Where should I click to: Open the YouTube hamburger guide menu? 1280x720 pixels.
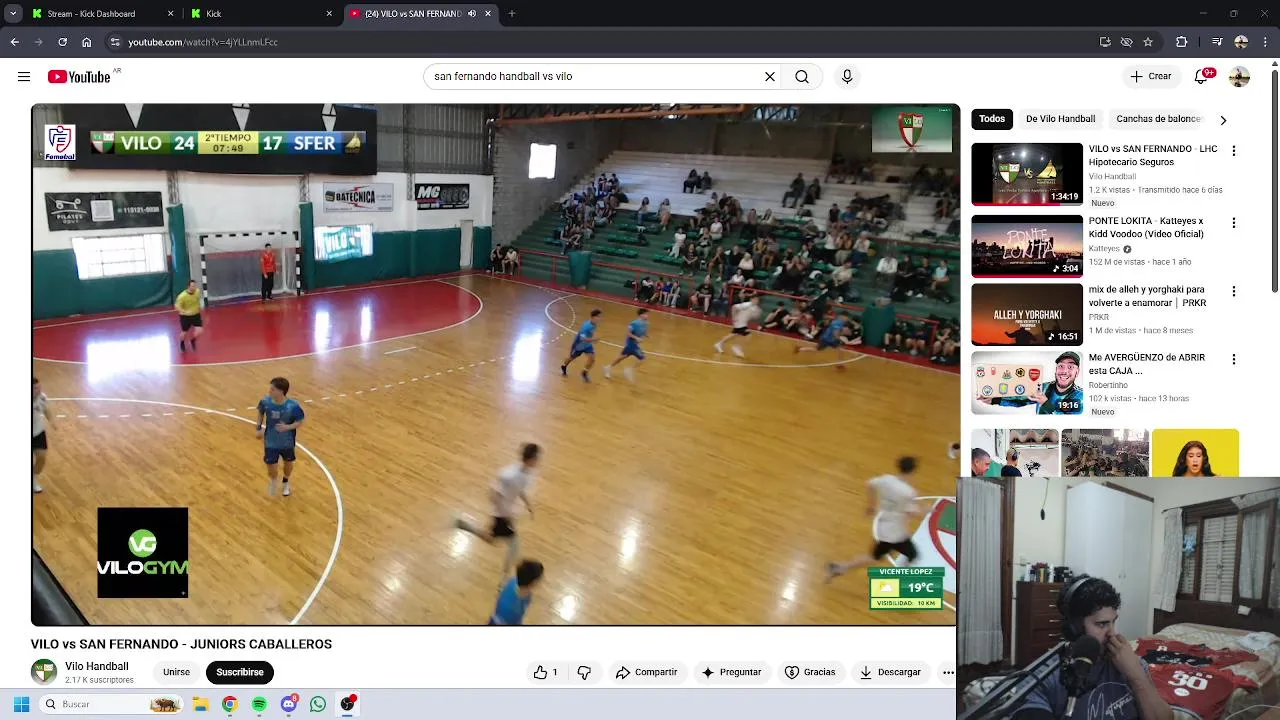tap(24, 77)
